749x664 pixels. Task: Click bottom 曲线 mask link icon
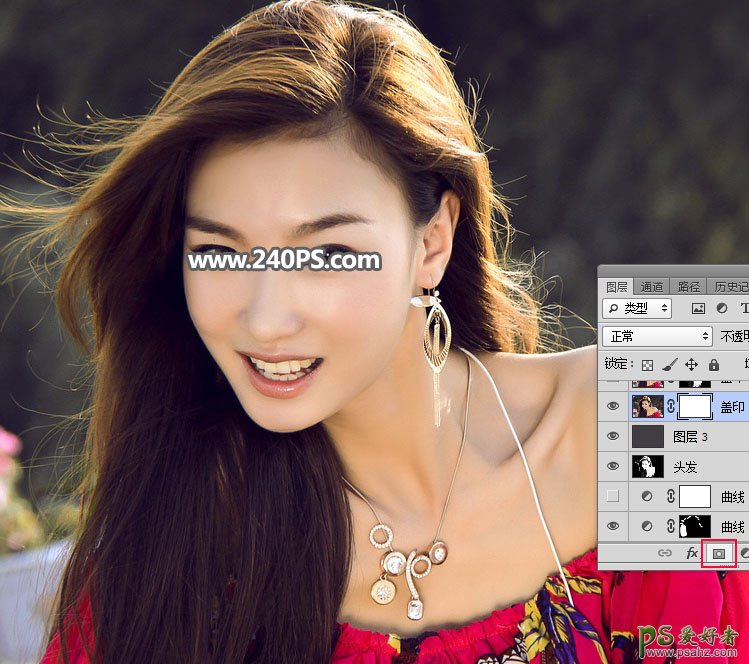point(671,526)
